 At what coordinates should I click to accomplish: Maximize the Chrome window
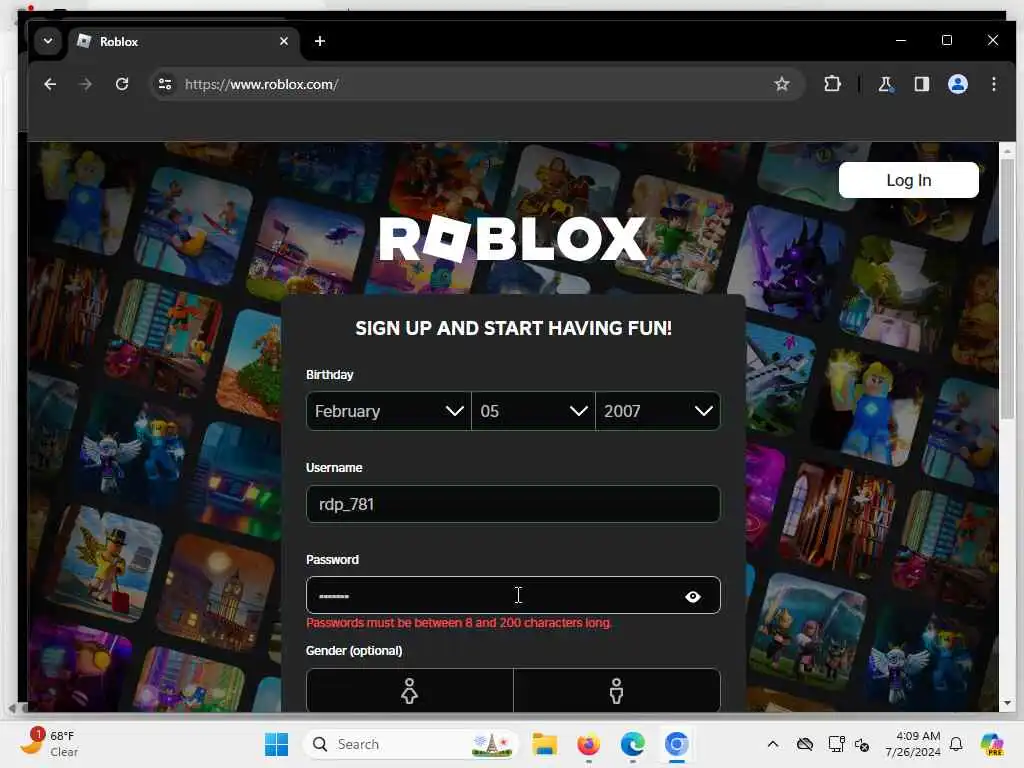coord(947,40)
